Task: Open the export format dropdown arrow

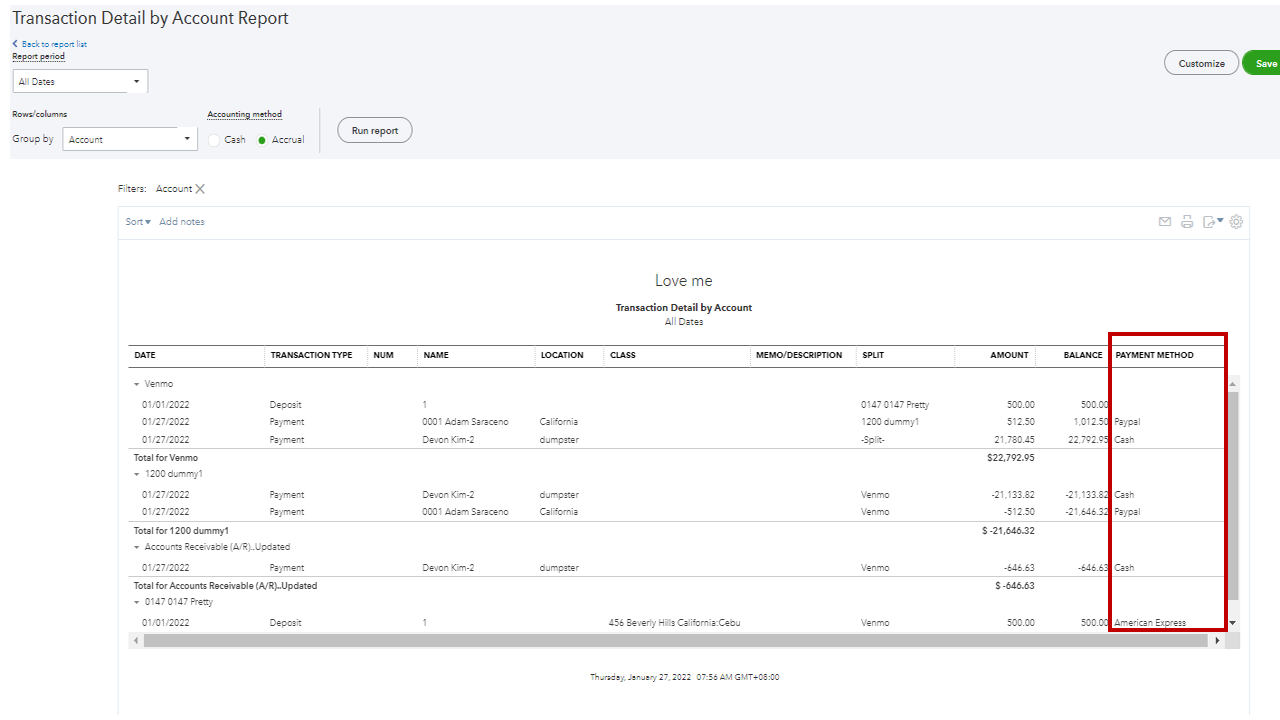Action: 1220,221
